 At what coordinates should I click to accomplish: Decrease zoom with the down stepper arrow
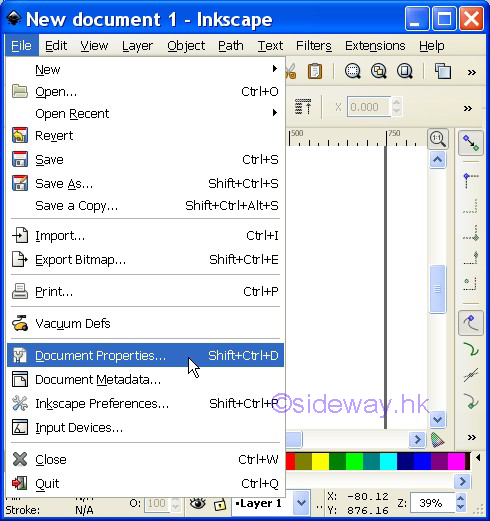461,507
